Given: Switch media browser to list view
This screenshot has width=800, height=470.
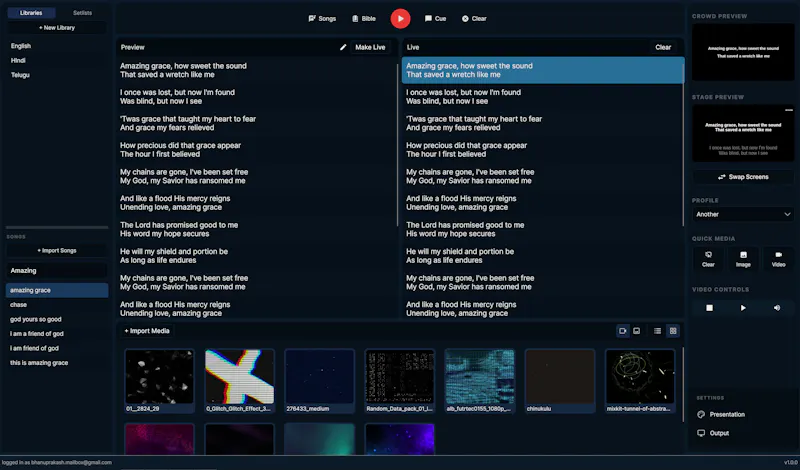Looking at the screenshot, I should coord(657,331).
